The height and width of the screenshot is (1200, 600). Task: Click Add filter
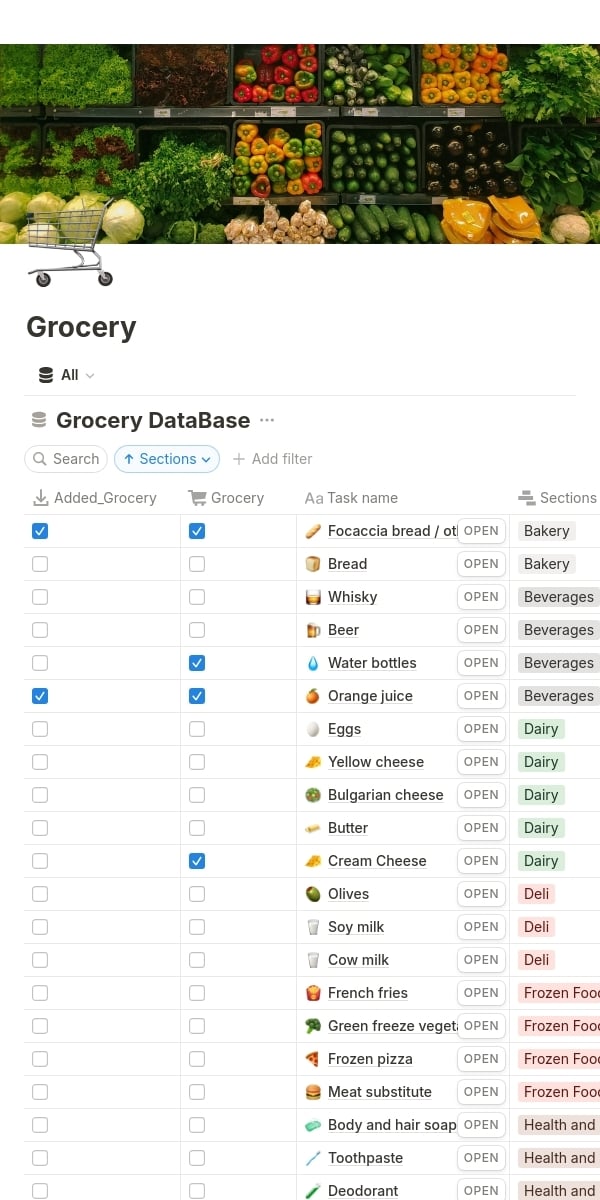click(x=272, y=459)
